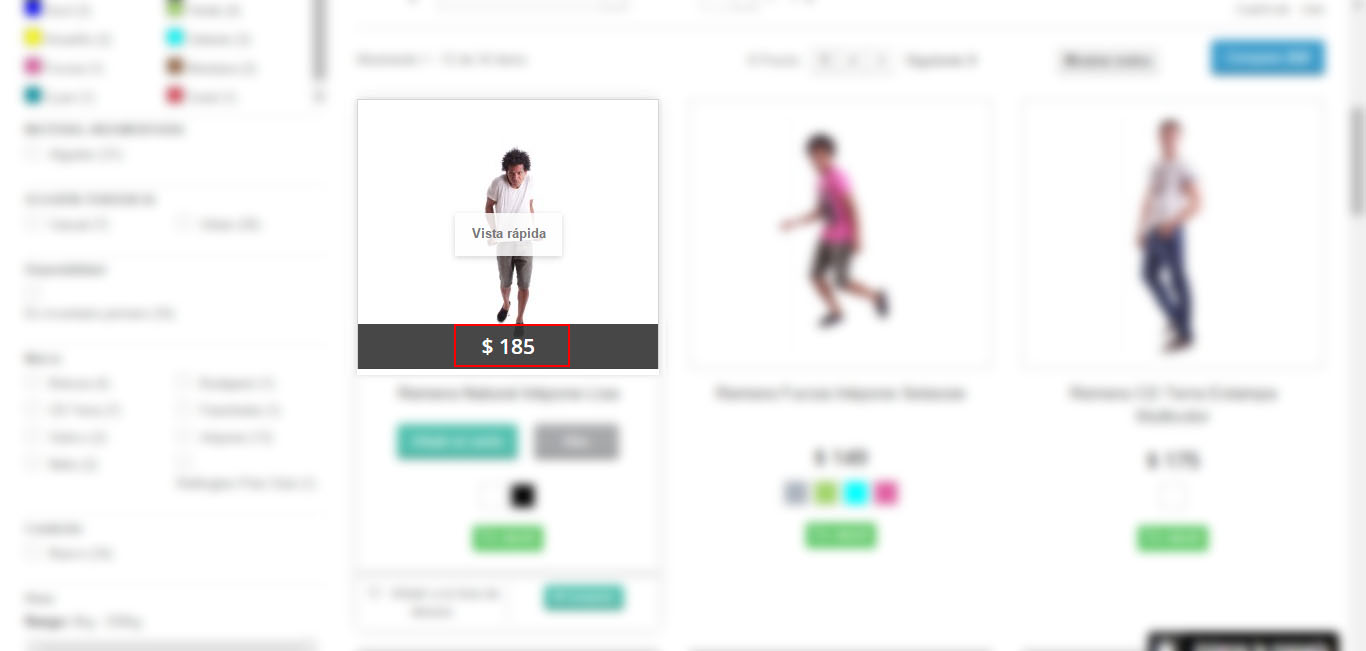1366x651 pixels.
Task: Pick the green swatch under the second product
Action: coord(825,493)
